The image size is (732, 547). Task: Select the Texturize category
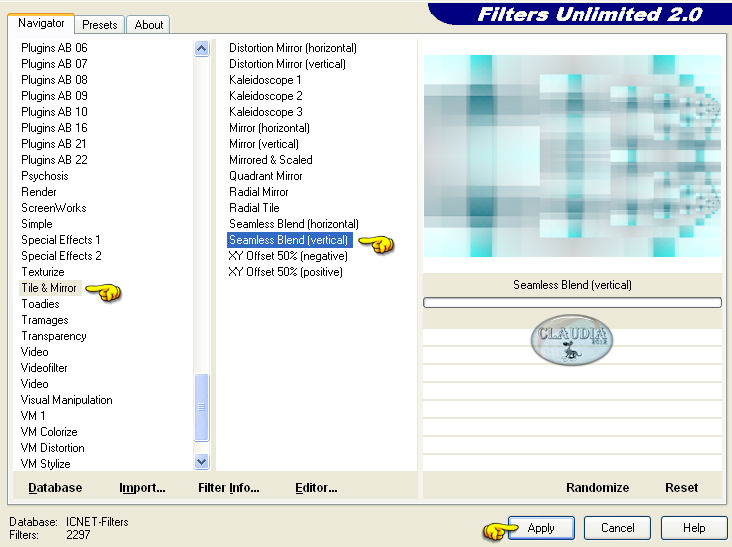coord(43,272)
